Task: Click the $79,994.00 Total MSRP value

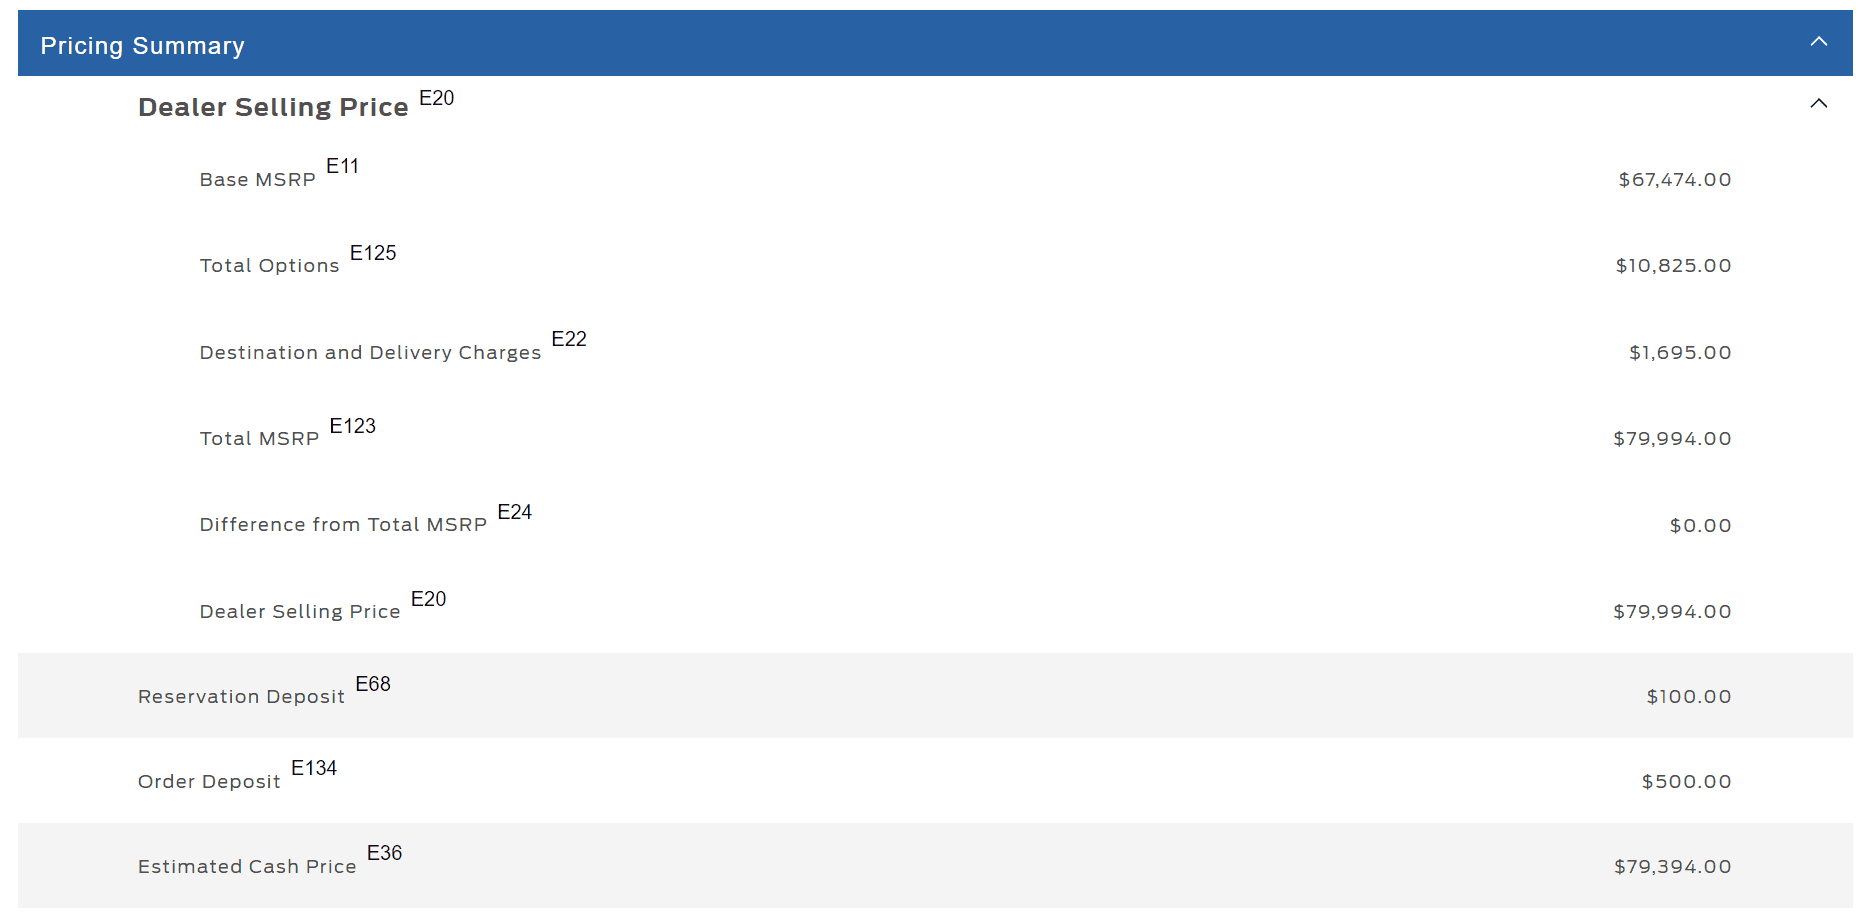Action: pos(1672,439)
